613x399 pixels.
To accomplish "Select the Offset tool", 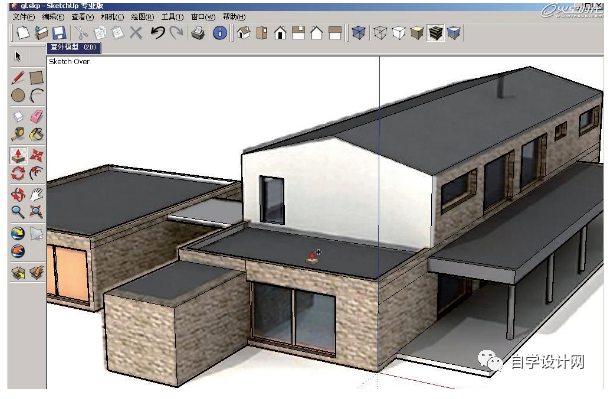I will tap(36, 173).
